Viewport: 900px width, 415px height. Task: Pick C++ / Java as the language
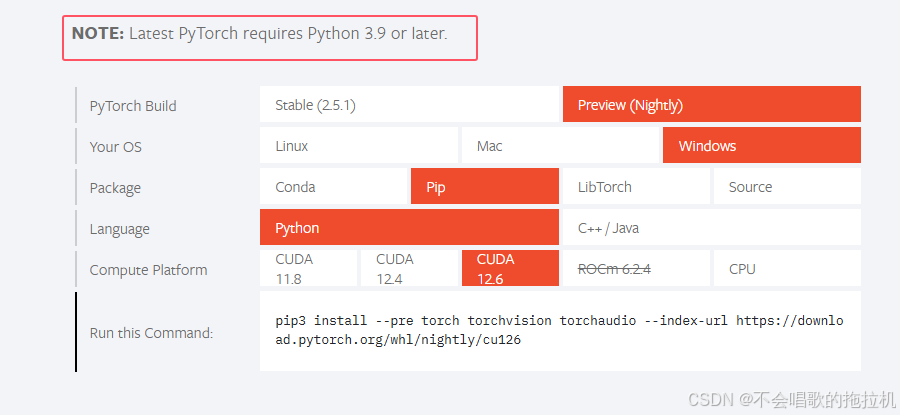(x=712, y=227)
